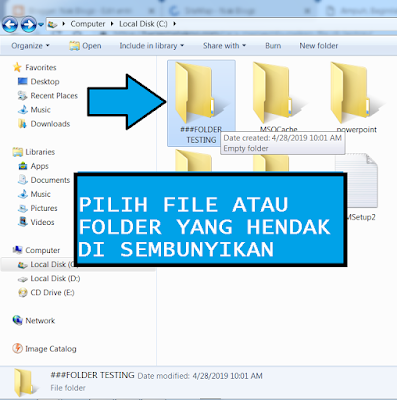Select Libraries in navigation pane
Screen dimensions: 397x400
[x=40, y=152]
